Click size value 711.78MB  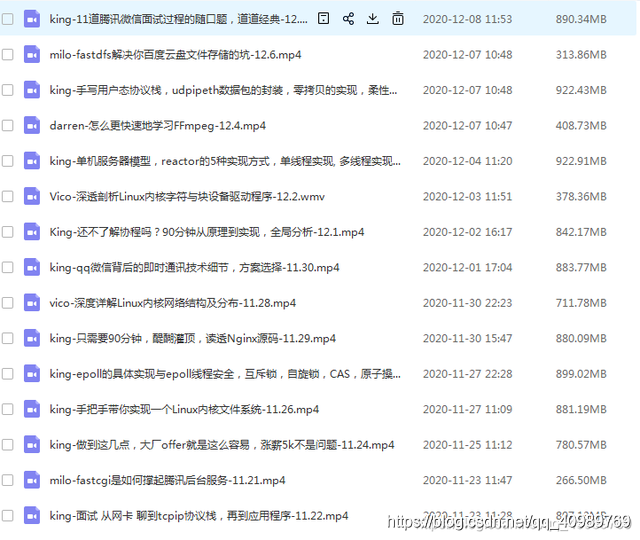point(581,303)
